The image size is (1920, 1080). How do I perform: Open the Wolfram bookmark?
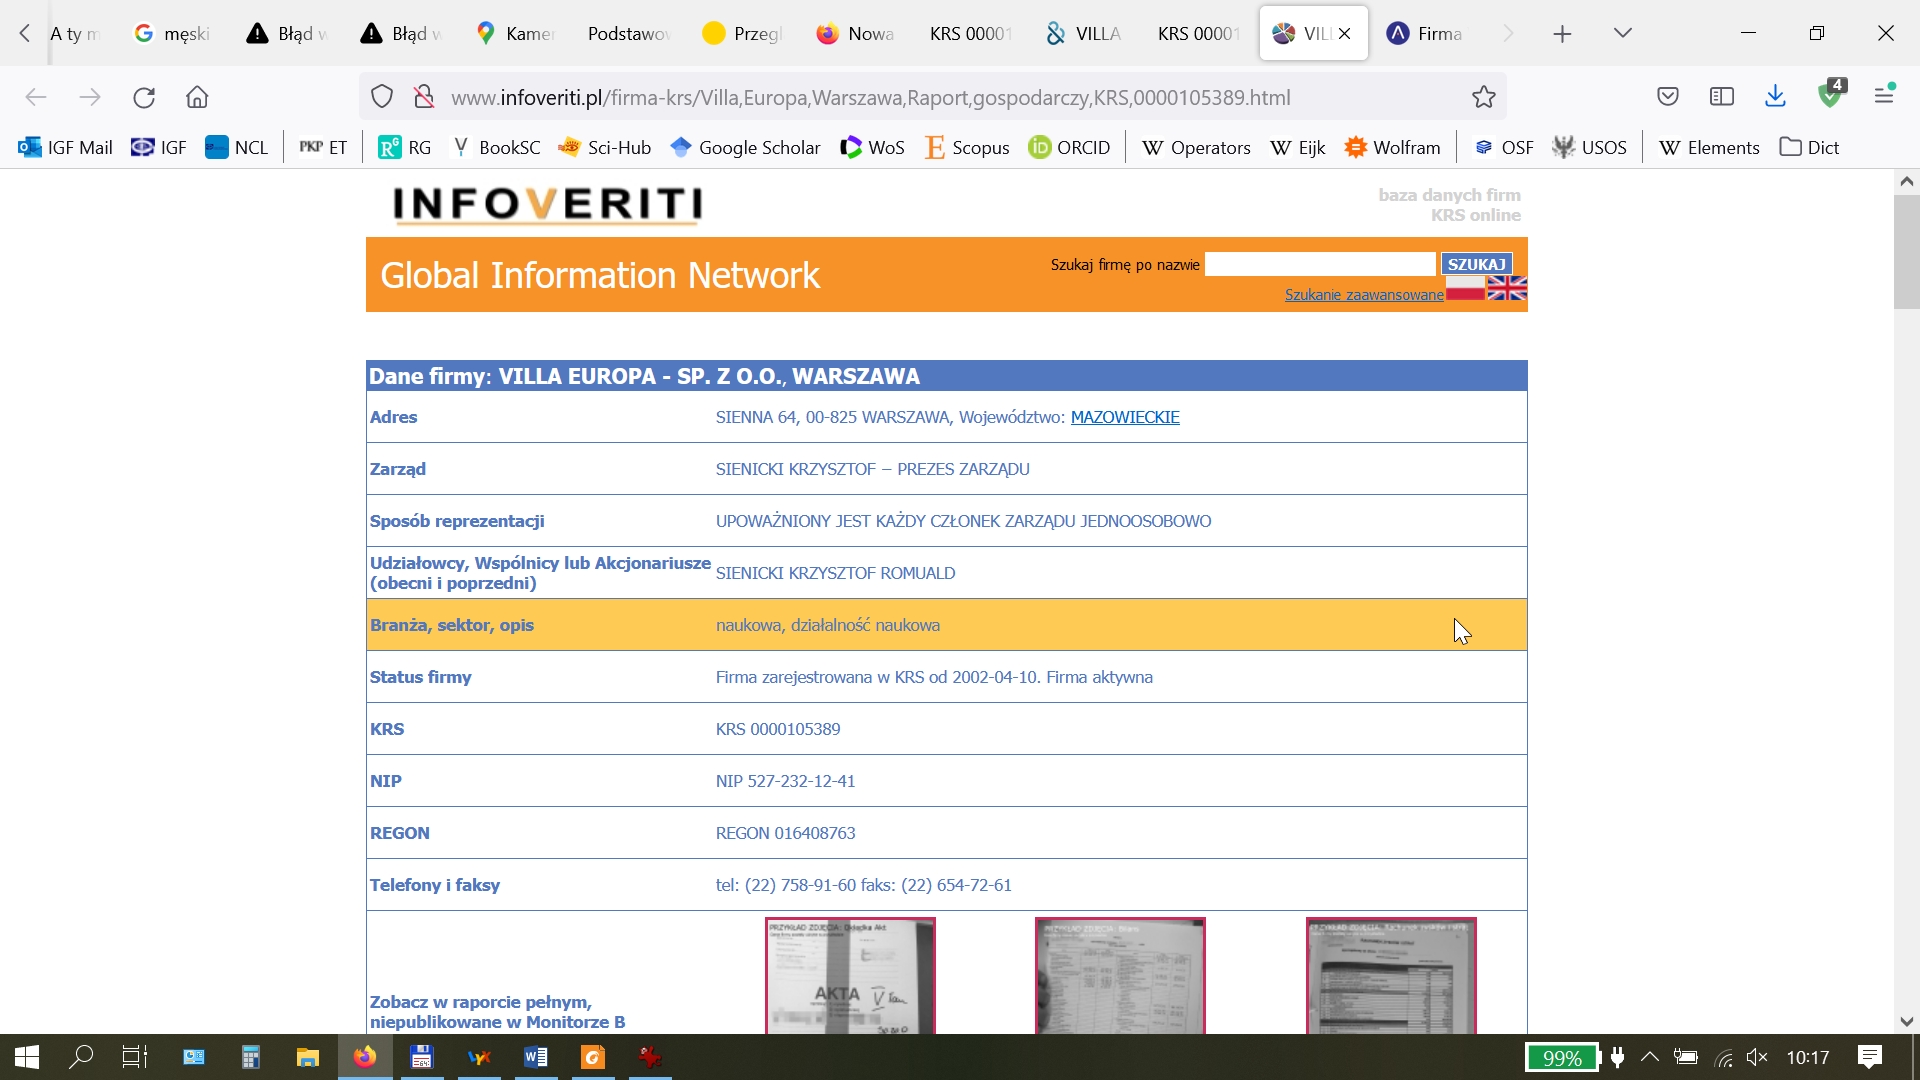coord(1393,148)
